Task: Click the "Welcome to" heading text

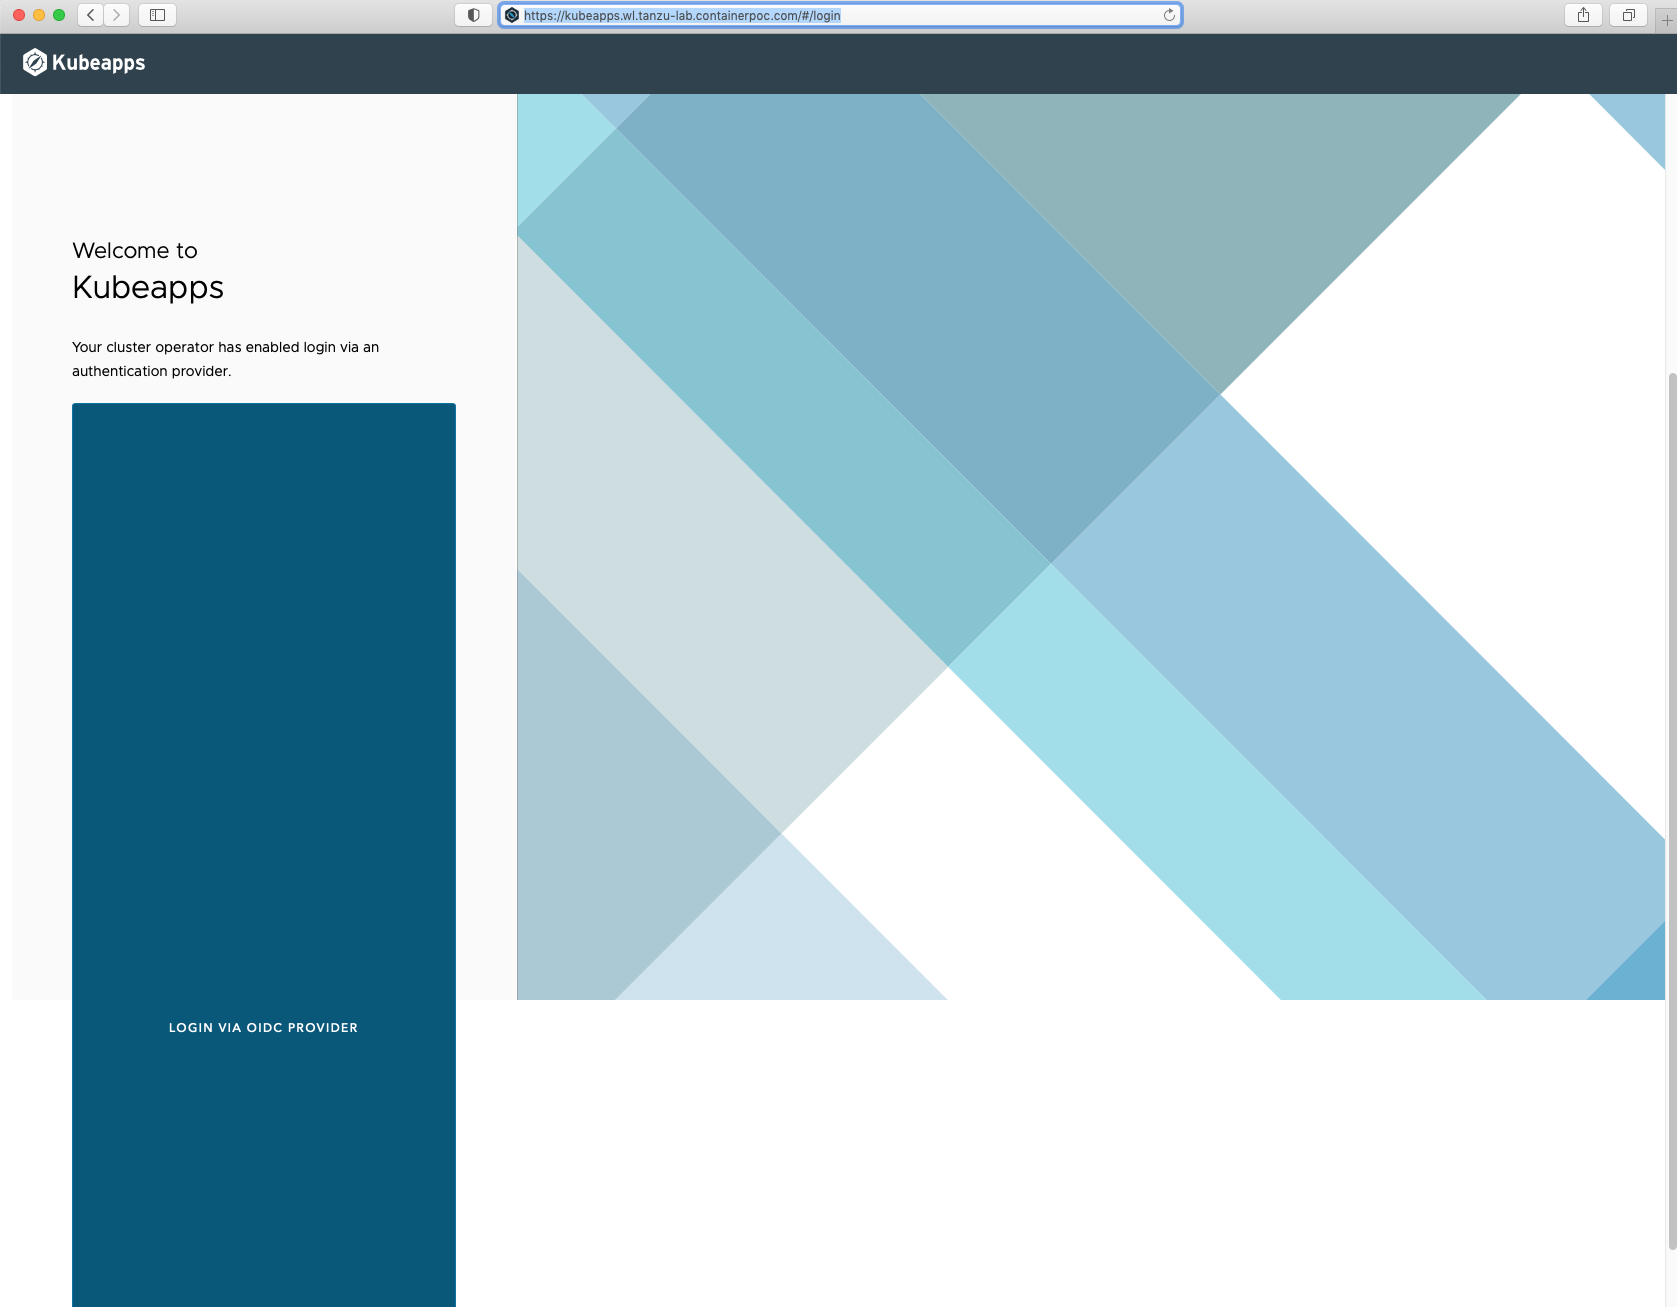Action: (135, 250)
